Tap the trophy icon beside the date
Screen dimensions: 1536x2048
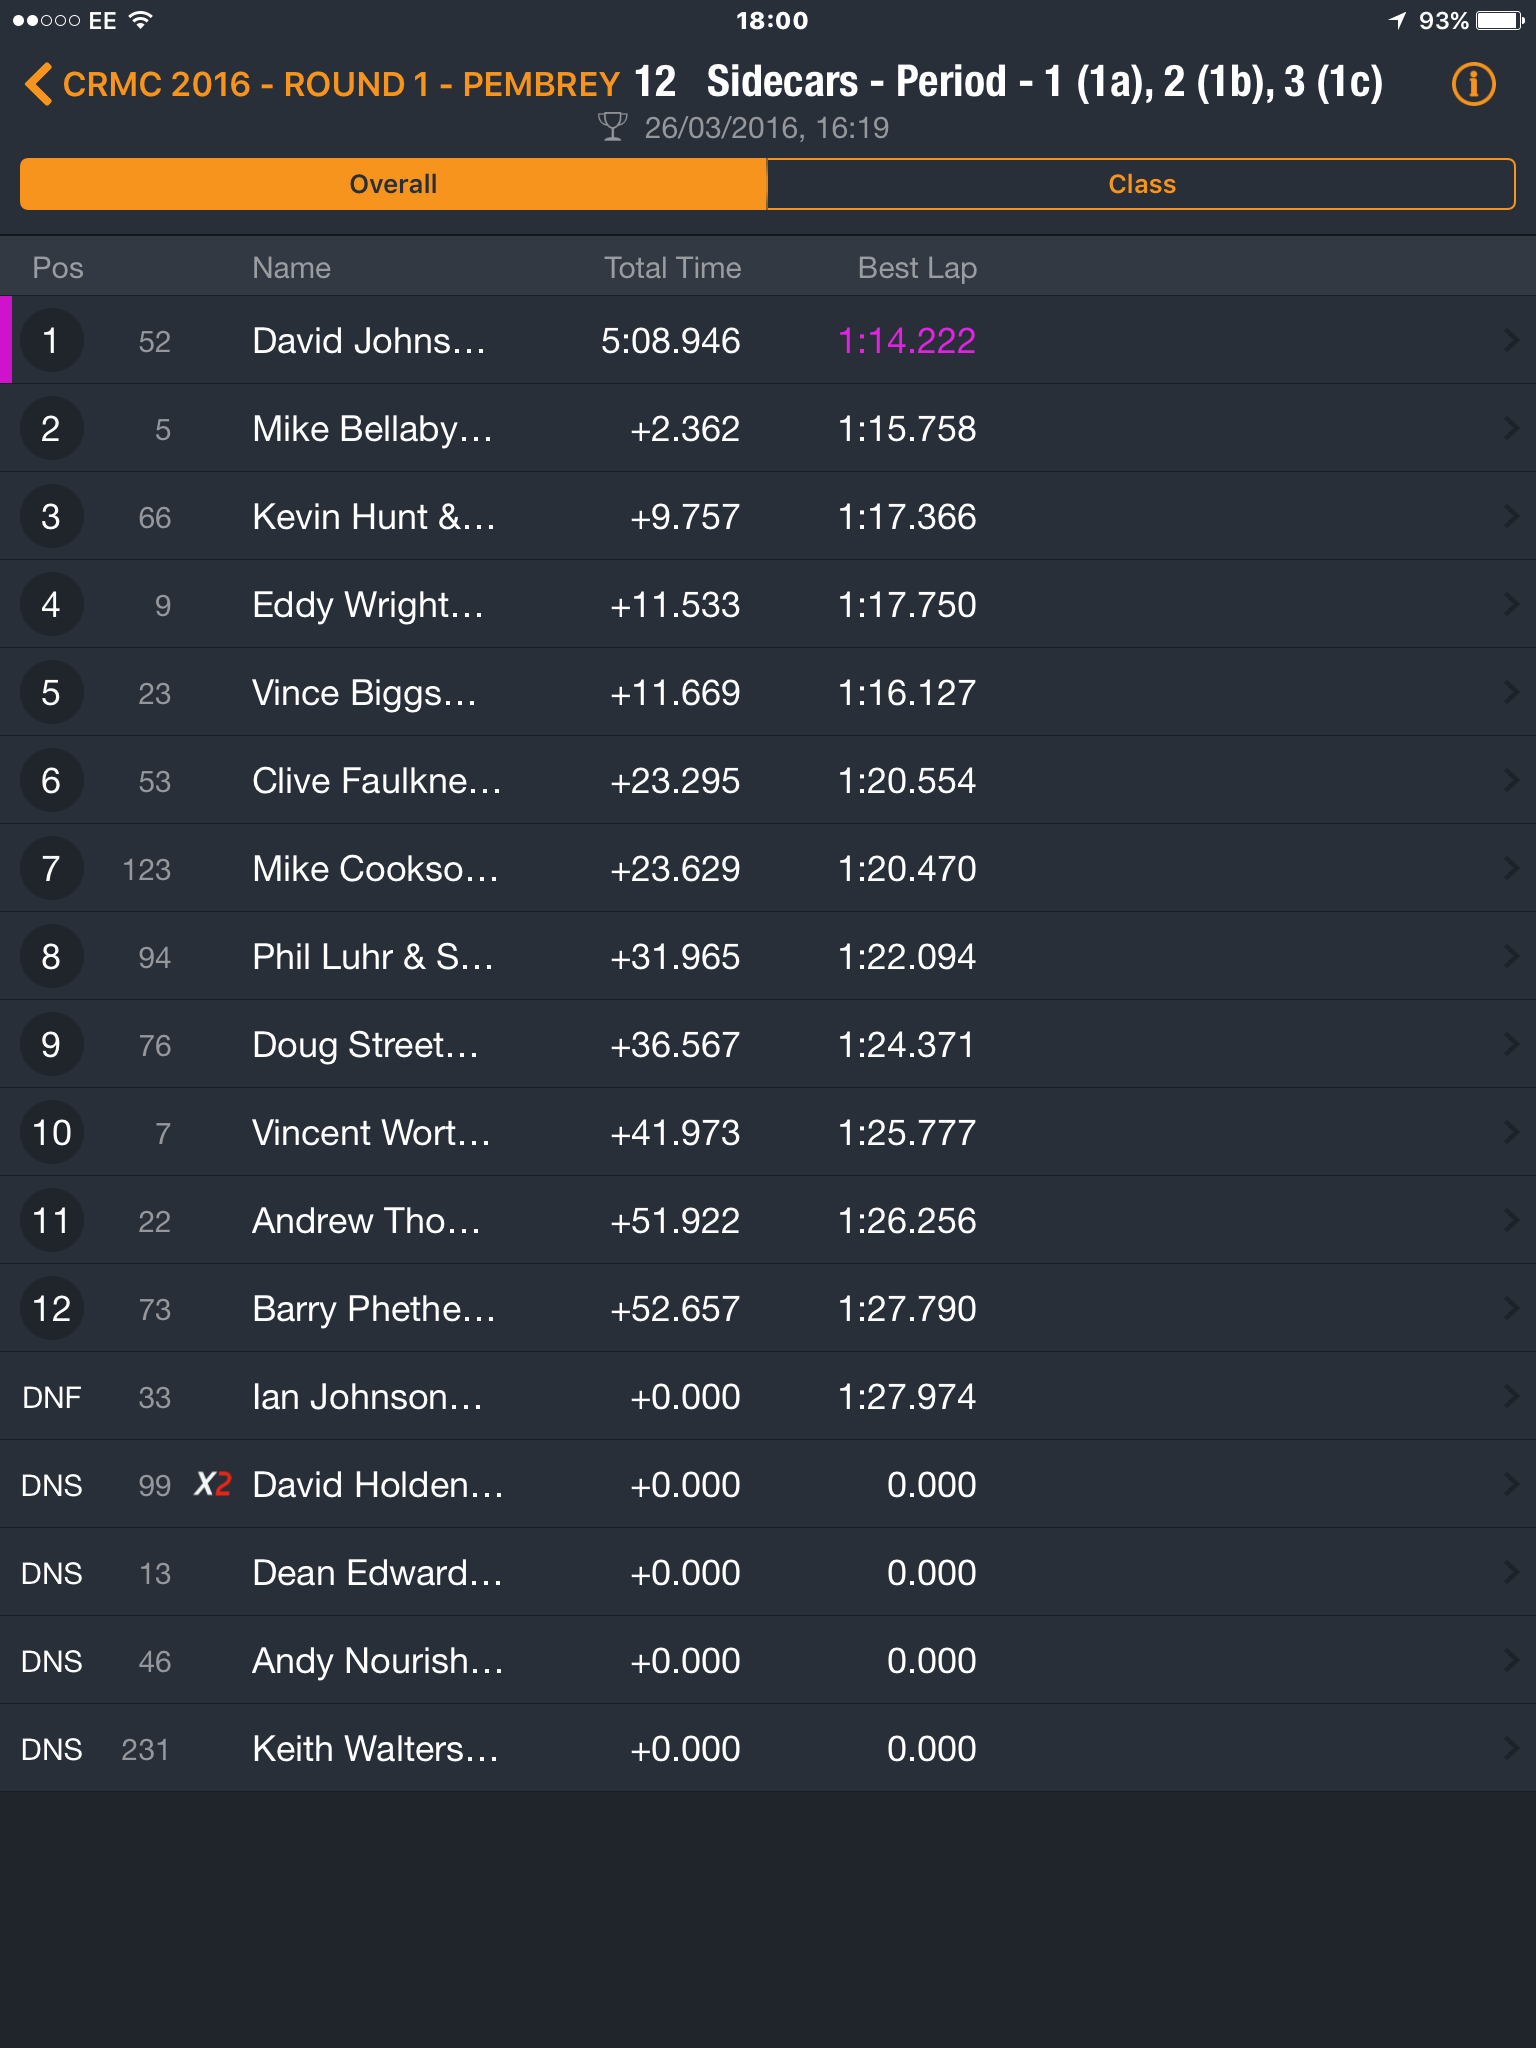(x=612, y=127)
